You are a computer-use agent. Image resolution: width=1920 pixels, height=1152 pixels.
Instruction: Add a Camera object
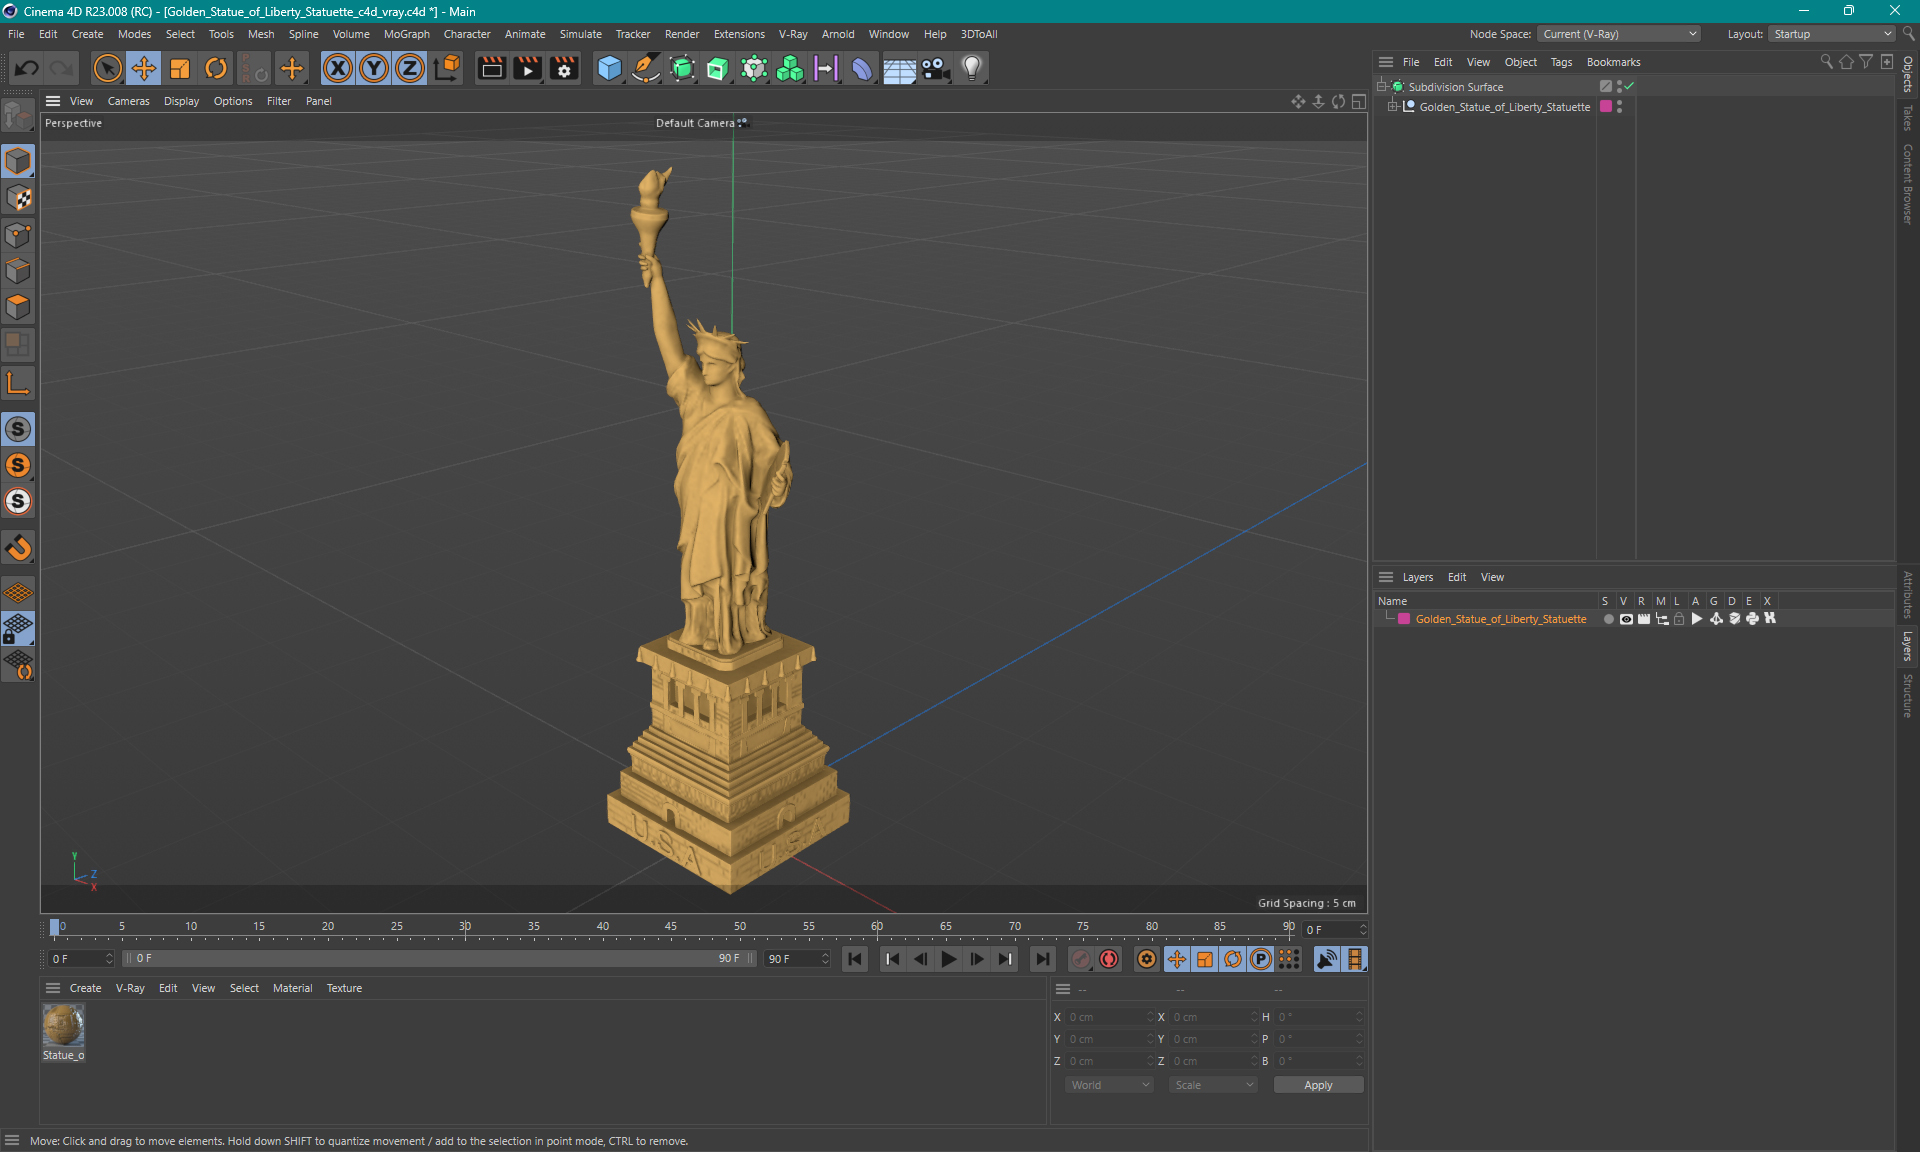click(936, 68)
